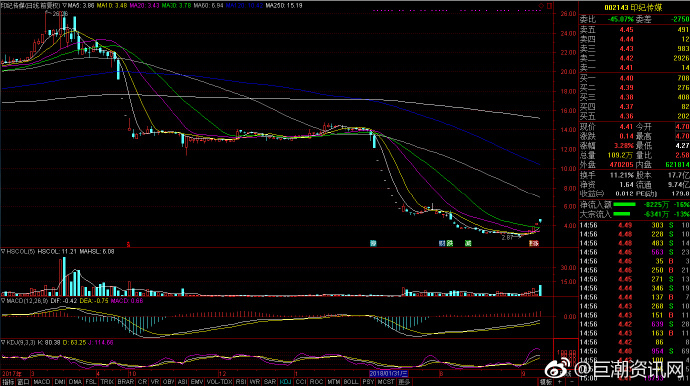Click the zoom-in plus button below chart
The height and width of the screenshot is (386, 690).
click(560, 382)
